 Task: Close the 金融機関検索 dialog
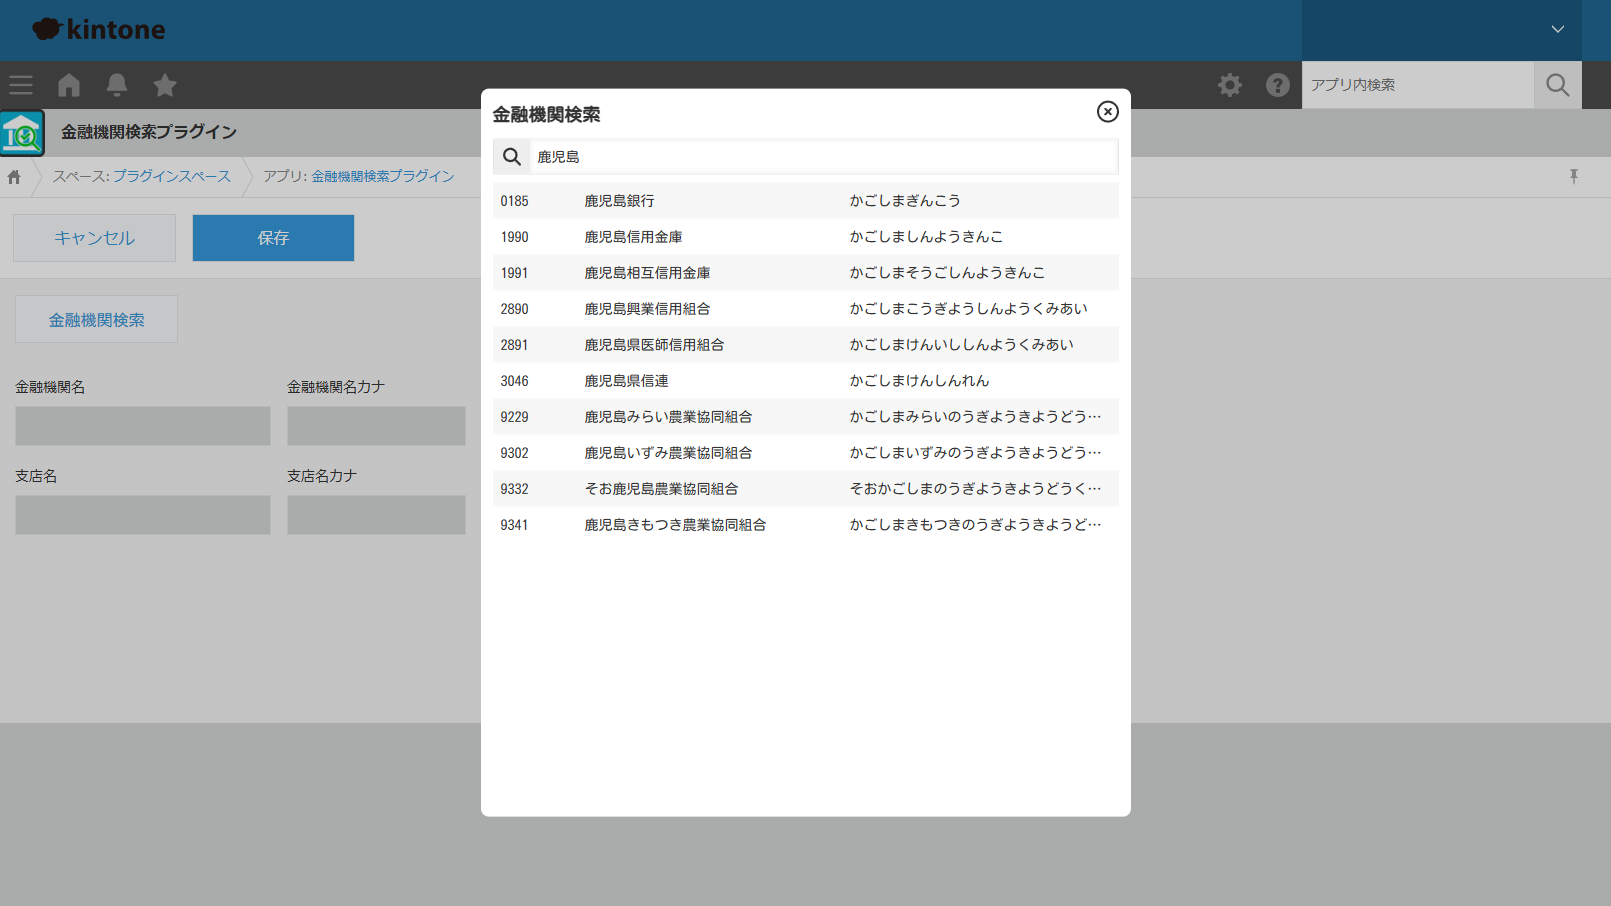coord(1107,112)
